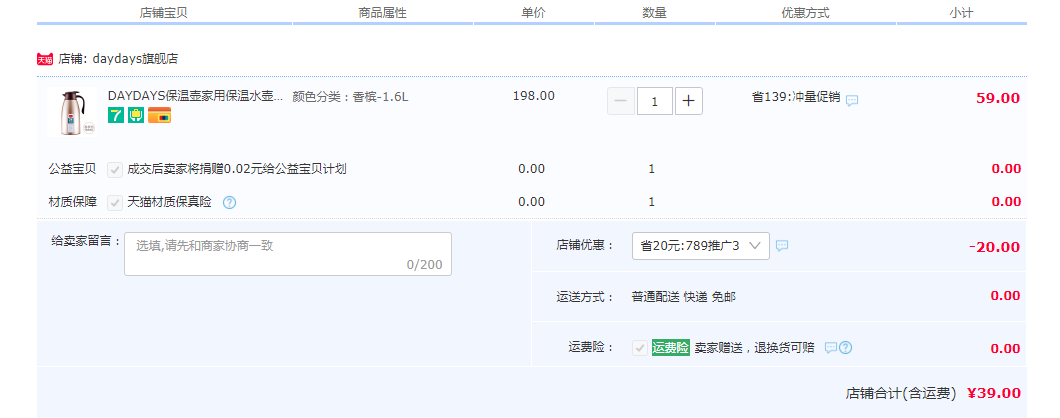The height and width of the screenshot is (418, 1060).
Task: Click the Tmall logo icon beside store name
Action: 45,59
